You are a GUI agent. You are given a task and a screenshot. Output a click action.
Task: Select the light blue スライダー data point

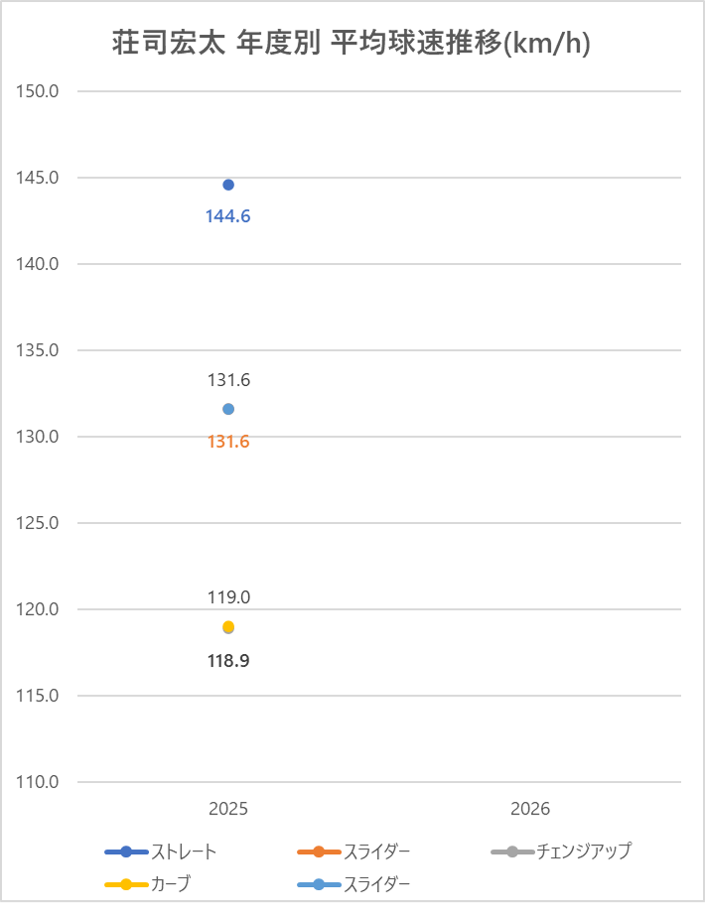(228, 409)
